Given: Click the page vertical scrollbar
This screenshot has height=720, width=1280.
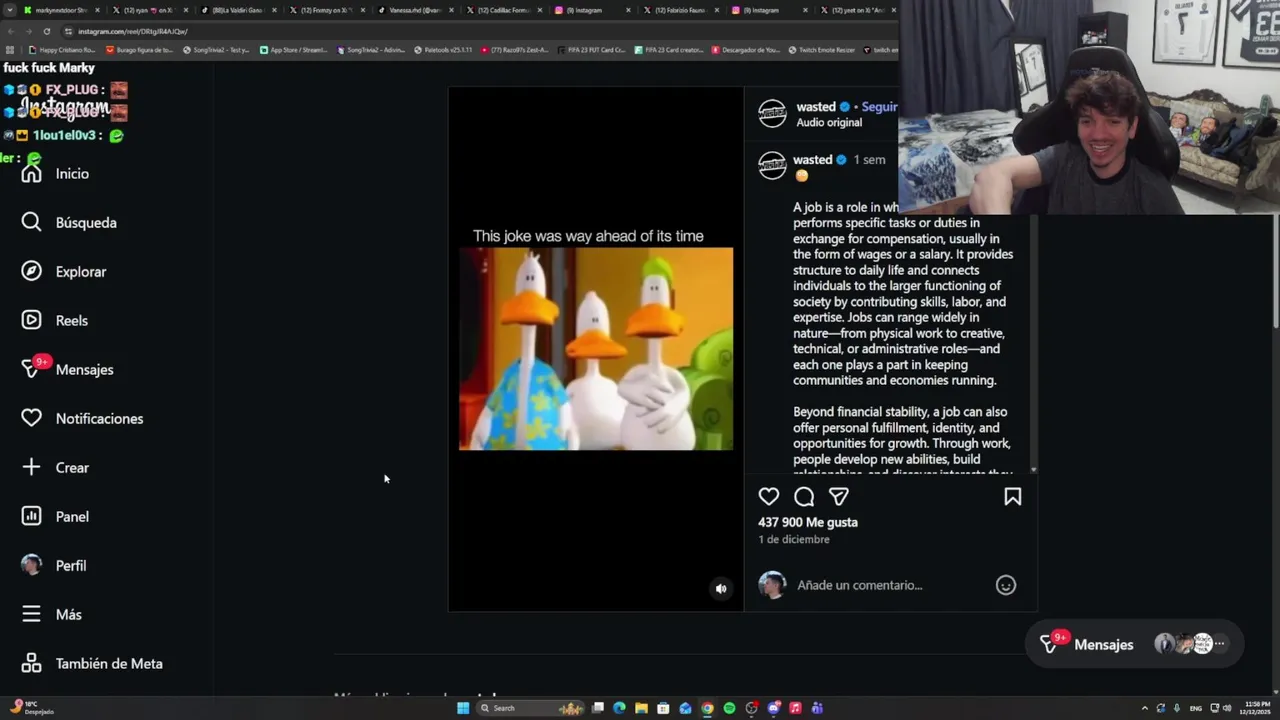Looking at the screenshot, I should tap(1274, 270).
